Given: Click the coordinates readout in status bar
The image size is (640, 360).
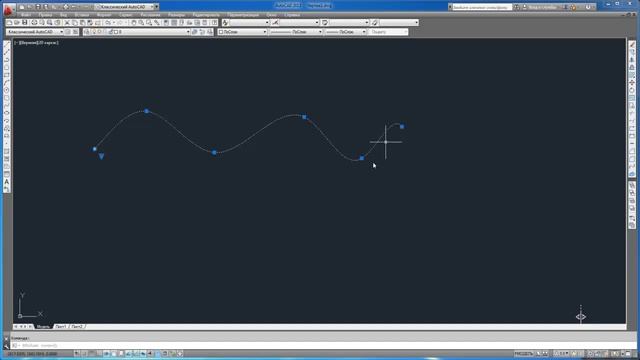Looking at the screenshot, I should pyautogui.click(x=33, y=353).
